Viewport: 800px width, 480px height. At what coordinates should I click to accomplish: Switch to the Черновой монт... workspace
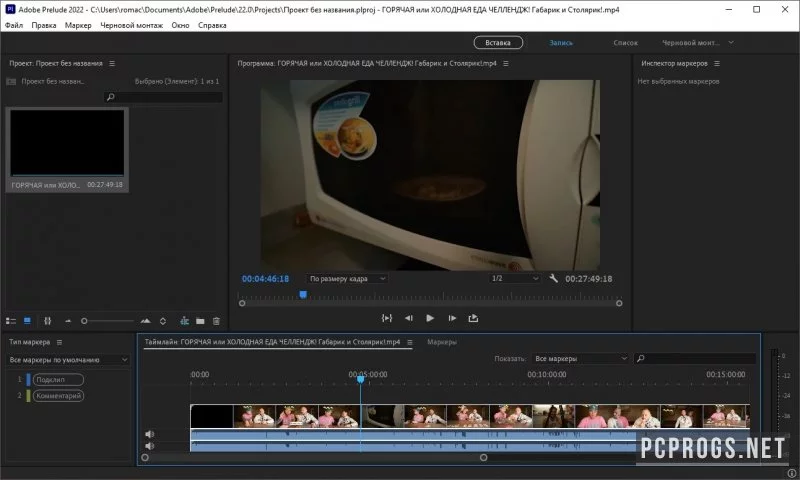(691, 43)
